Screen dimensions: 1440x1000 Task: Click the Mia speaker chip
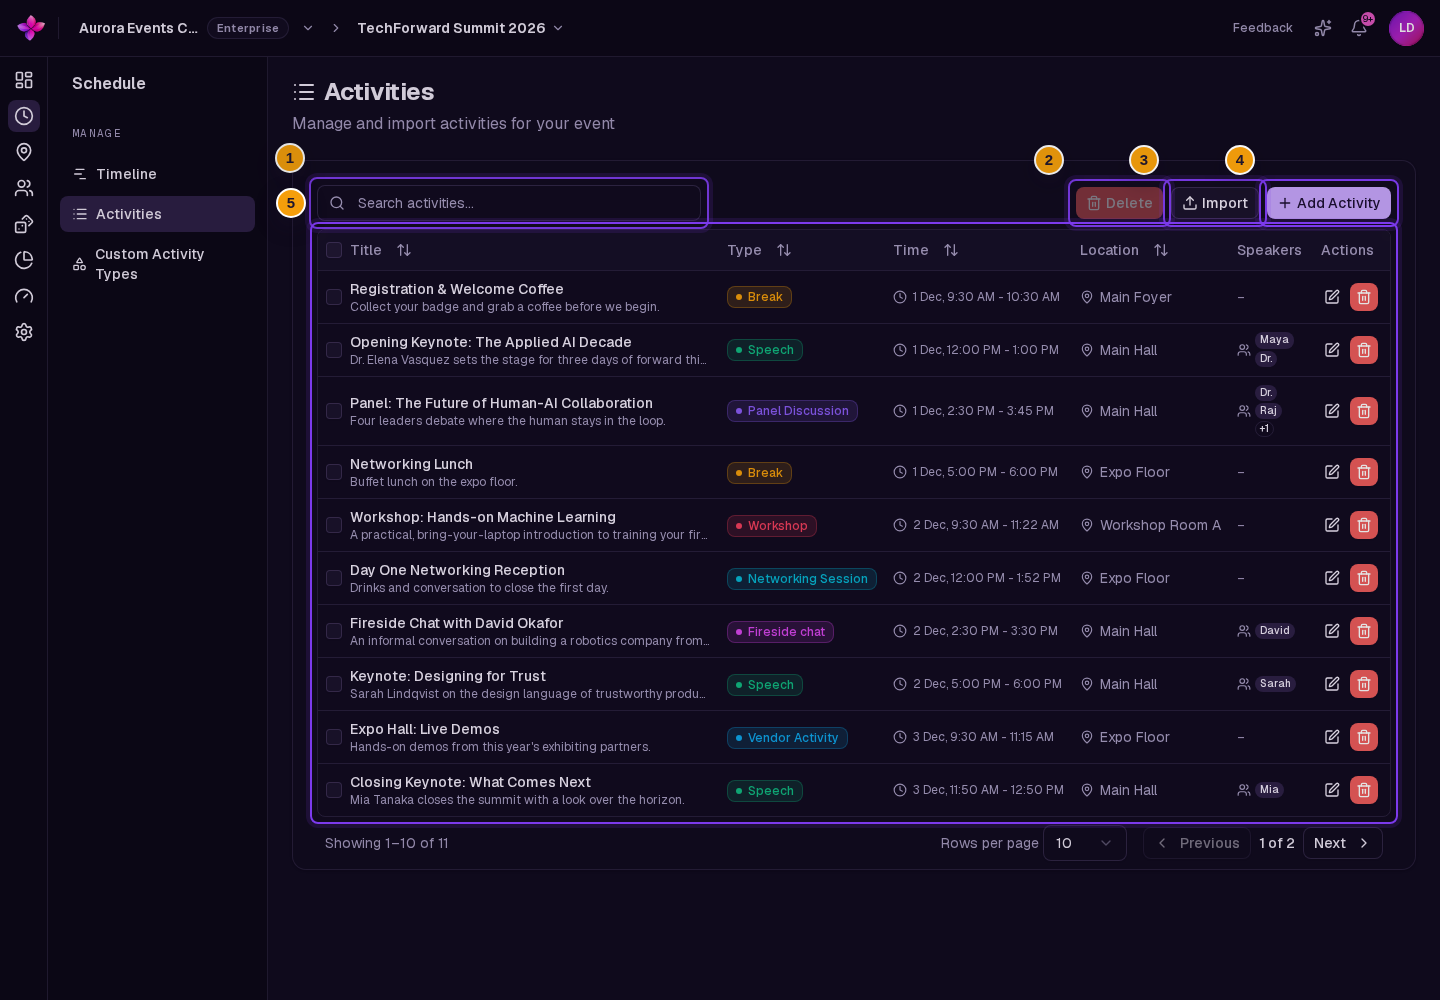1269,790
